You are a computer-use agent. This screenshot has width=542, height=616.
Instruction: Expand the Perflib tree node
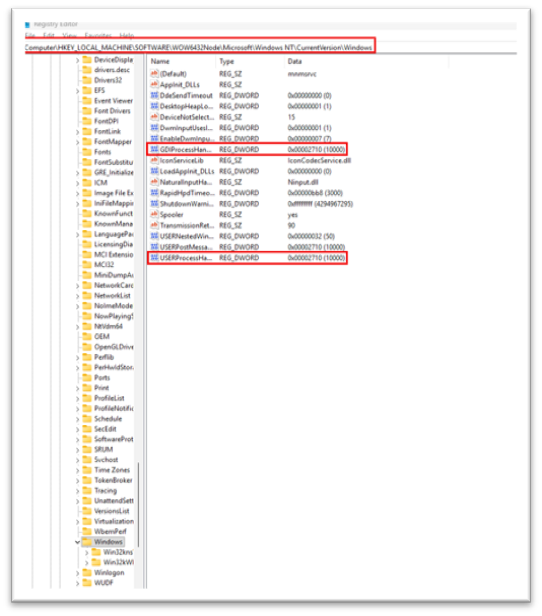click(x=77, y=358)
